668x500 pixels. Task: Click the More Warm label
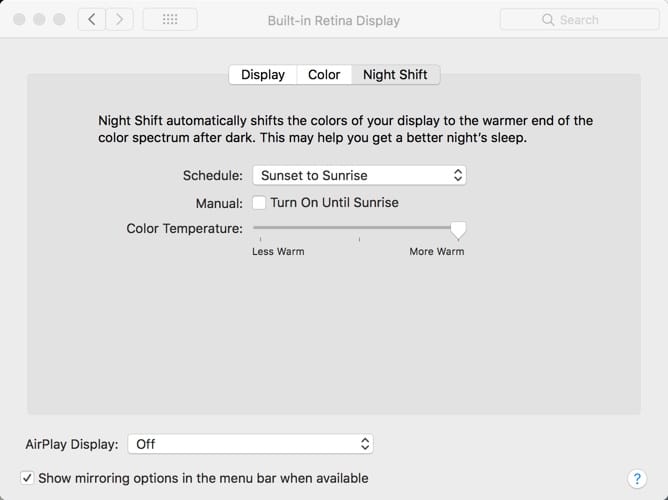pos(437,252)
